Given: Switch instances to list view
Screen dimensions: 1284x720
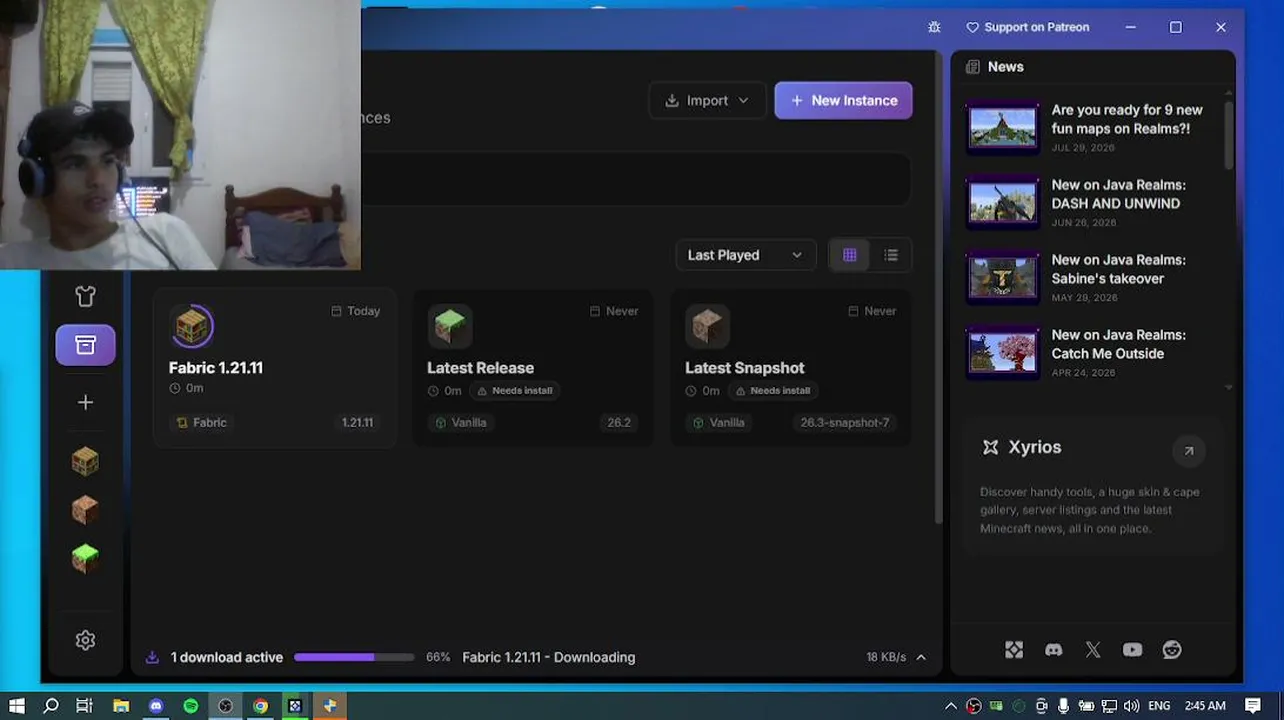Looking at the screenshot, I should tap(891, 255).
